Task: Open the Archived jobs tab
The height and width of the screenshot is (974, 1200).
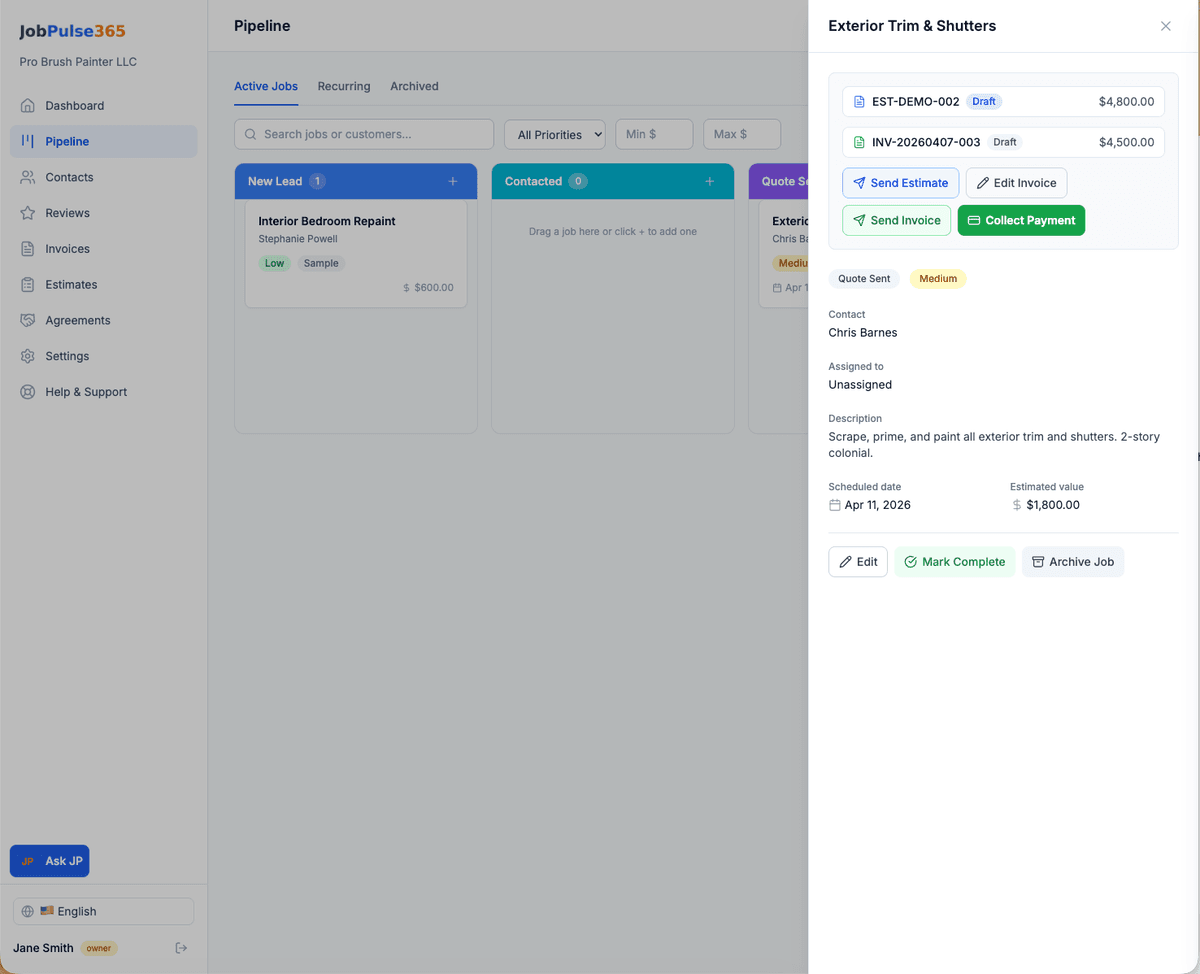Action: [x=414, y=86]
